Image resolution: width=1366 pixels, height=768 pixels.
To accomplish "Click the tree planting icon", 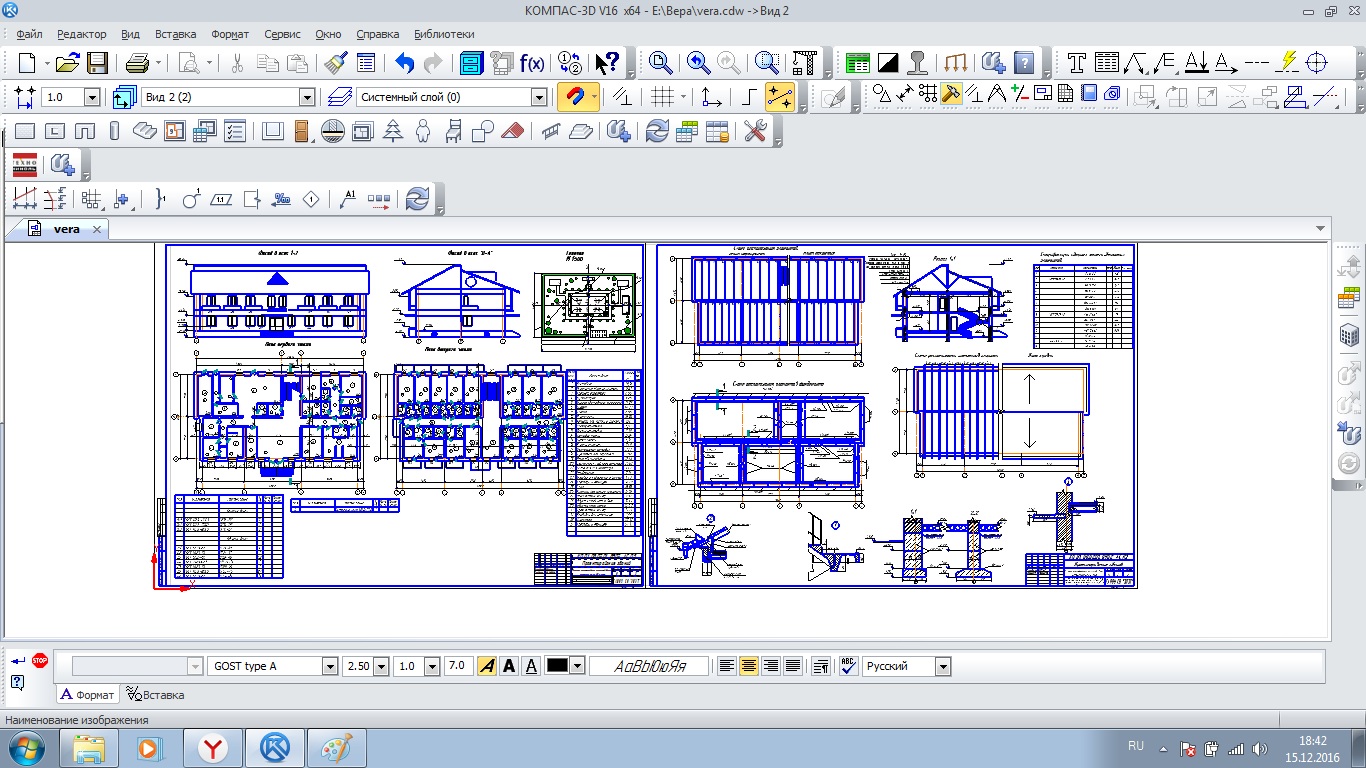I will pos(393,131).
